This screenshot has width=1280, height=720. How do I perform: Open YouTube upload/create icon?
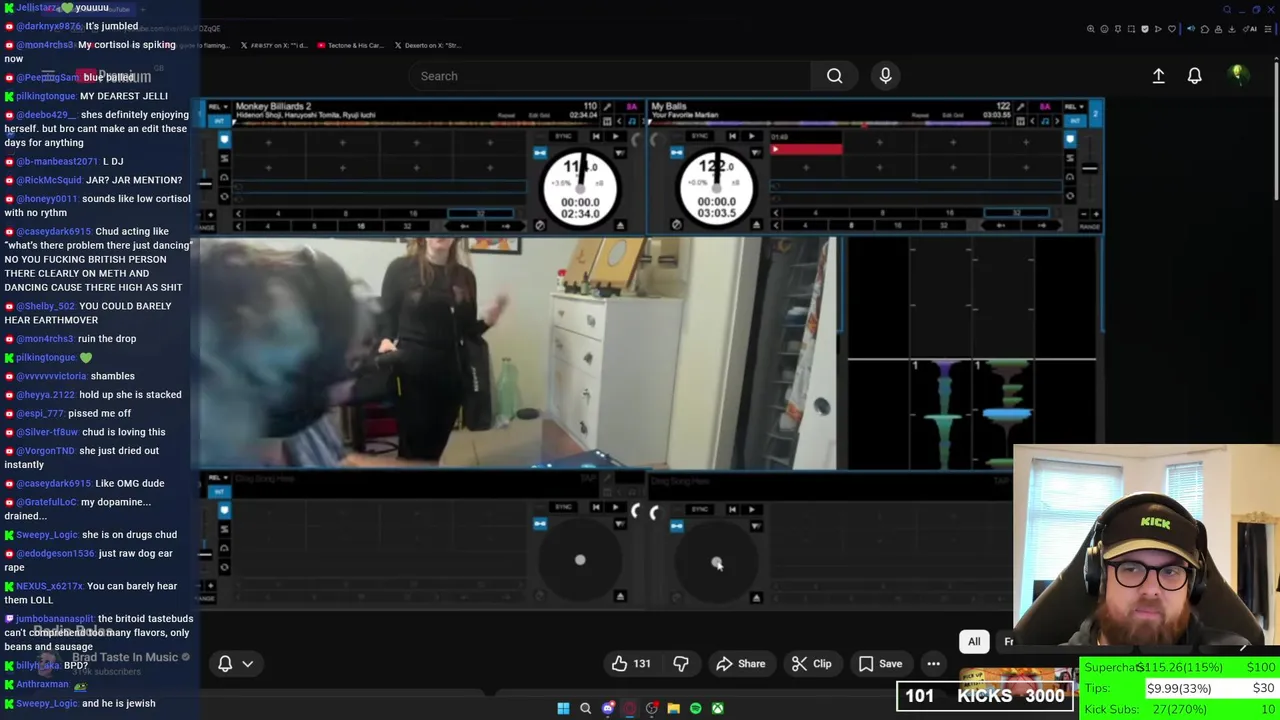1158,76
